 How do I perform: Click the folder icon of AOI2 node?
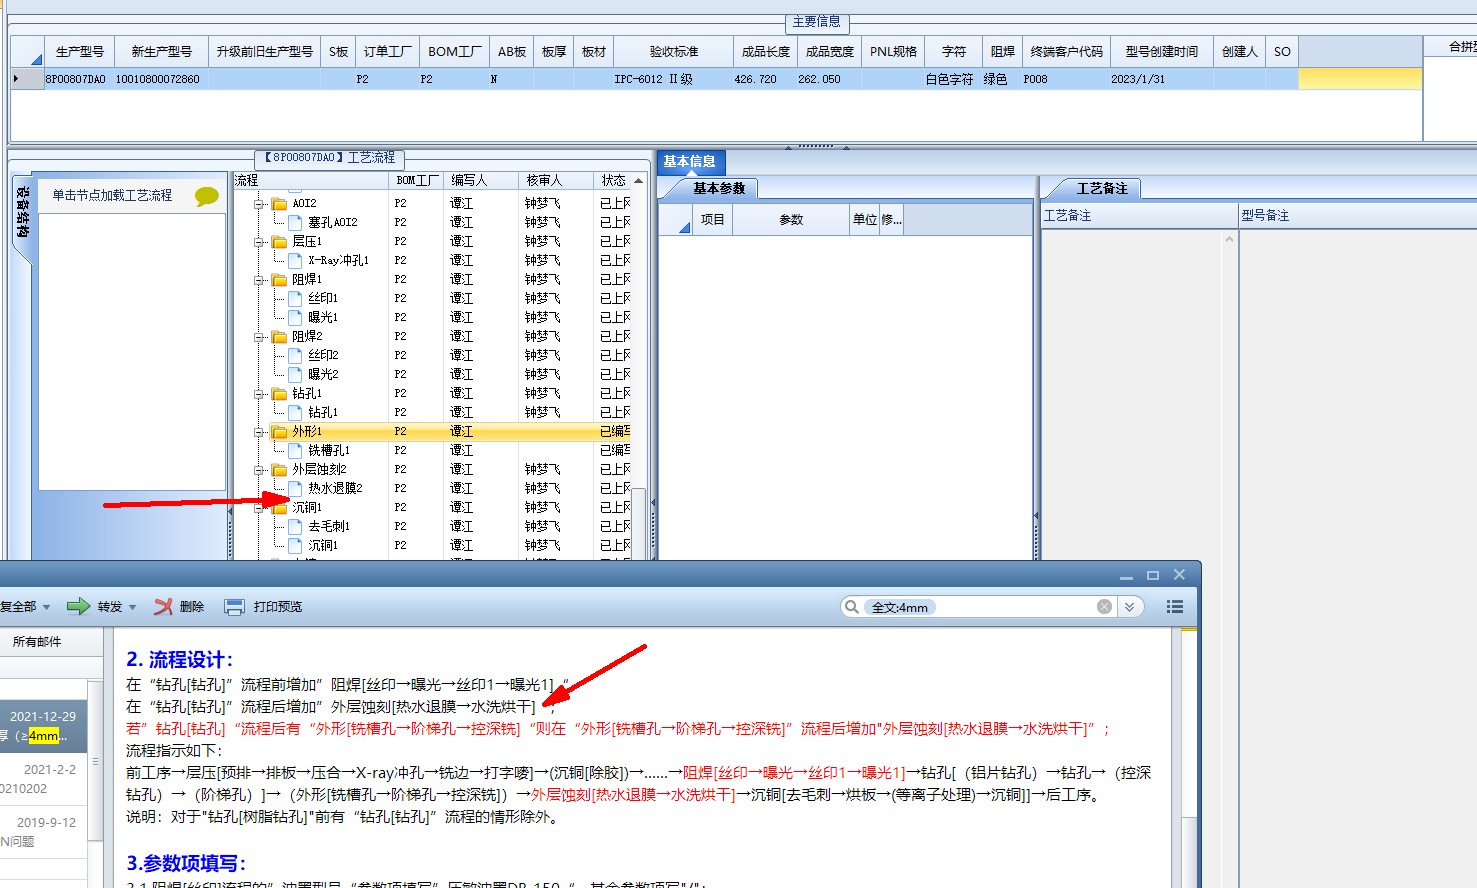(x=280, y=203)
